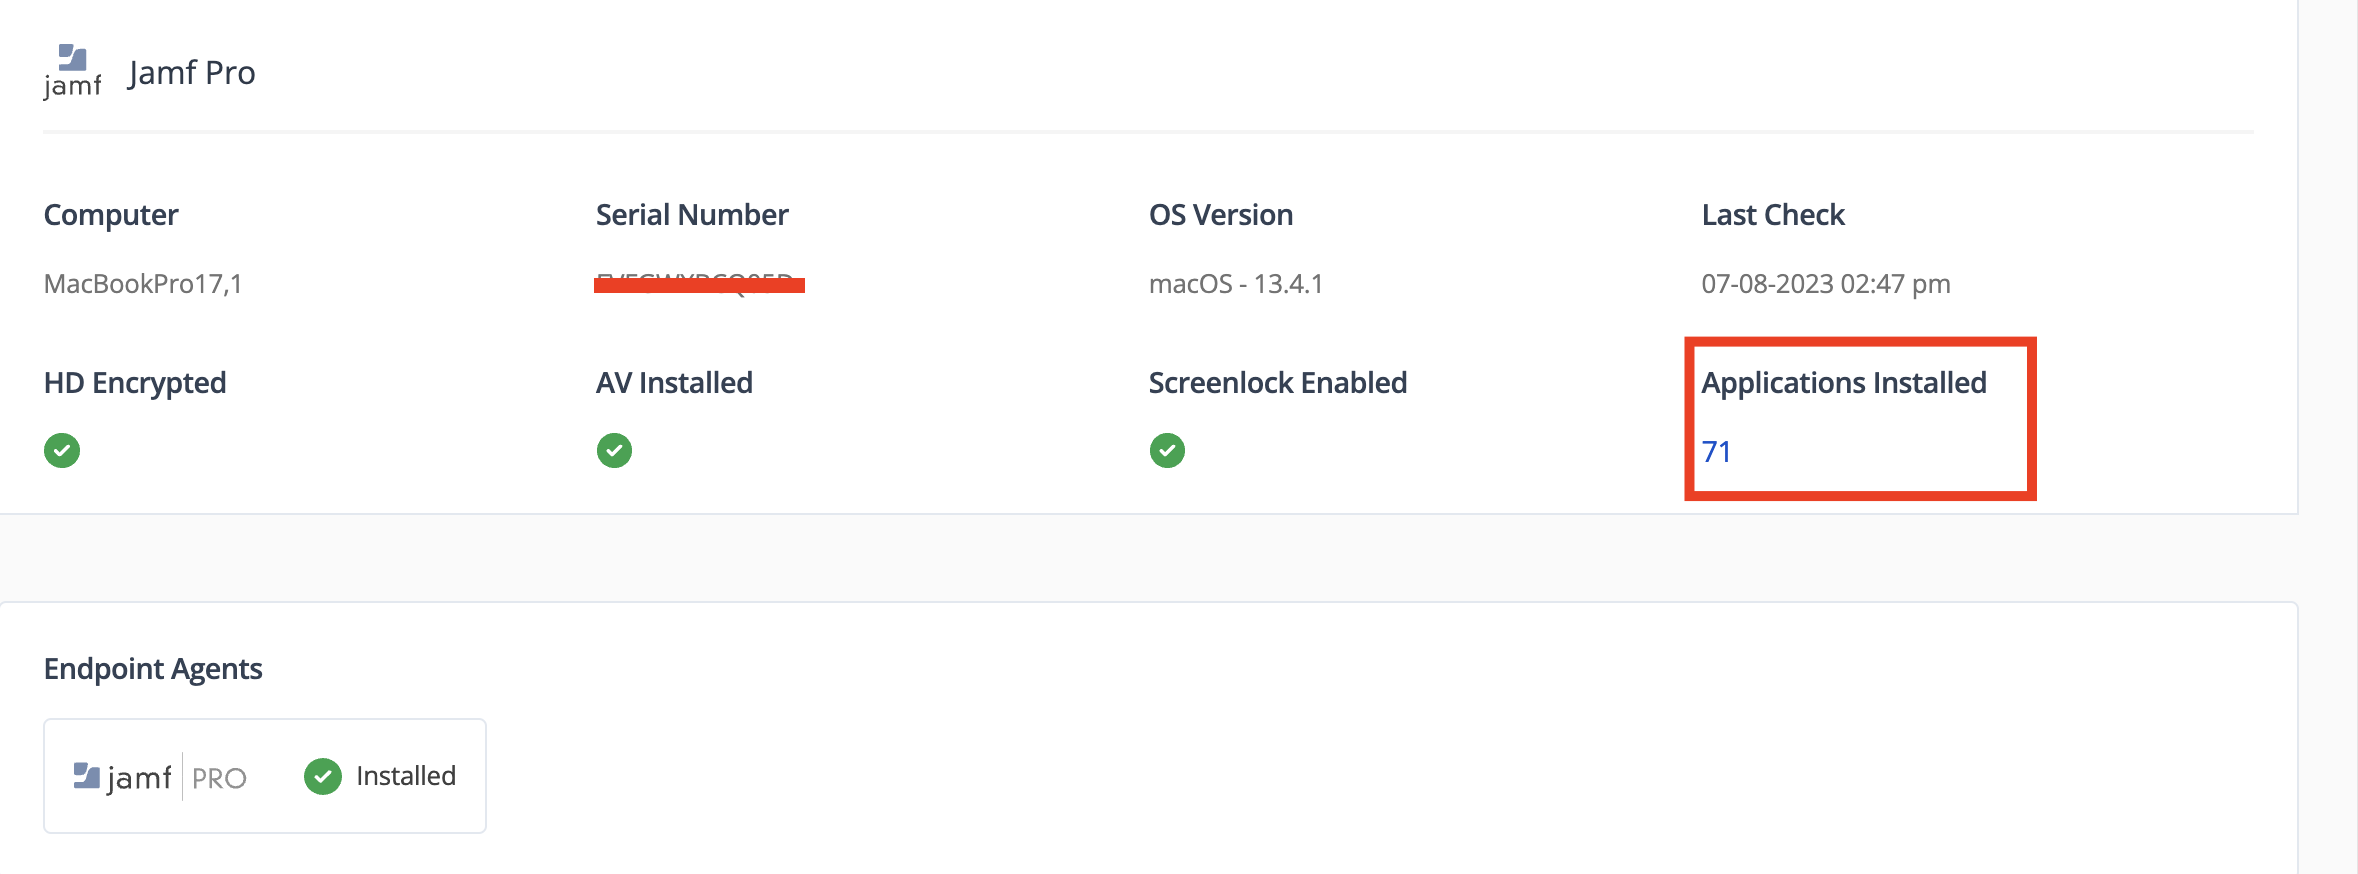
Task: Click the Installed green check in Endpoint Agents
Action: [323, 776]
